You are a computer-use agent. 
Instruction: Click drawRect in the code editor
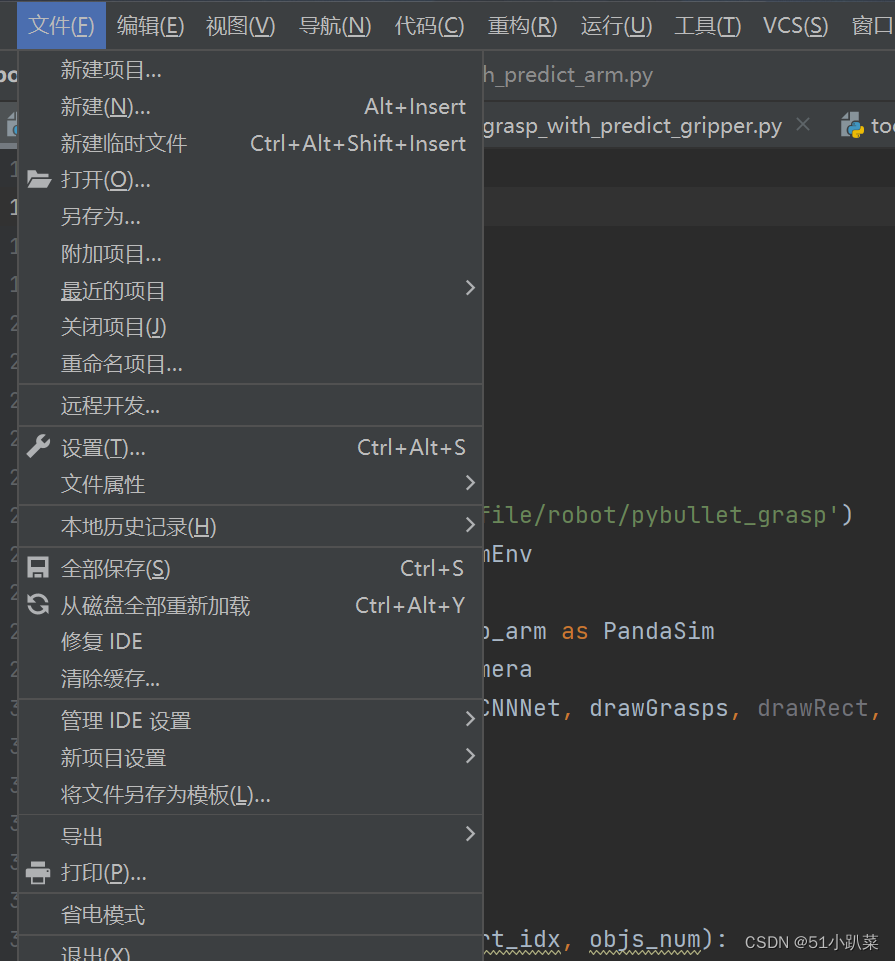813,708
